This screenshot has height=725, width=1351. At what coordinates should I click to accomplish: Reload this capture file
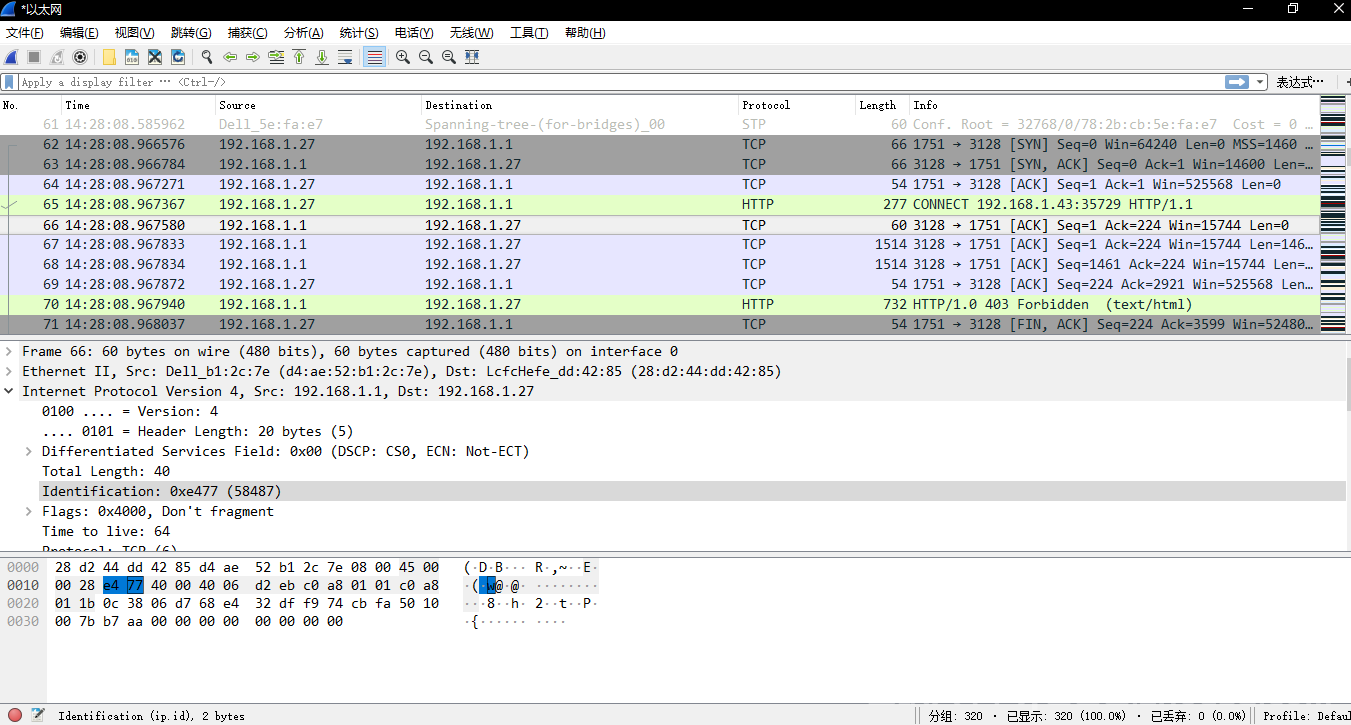178,57
